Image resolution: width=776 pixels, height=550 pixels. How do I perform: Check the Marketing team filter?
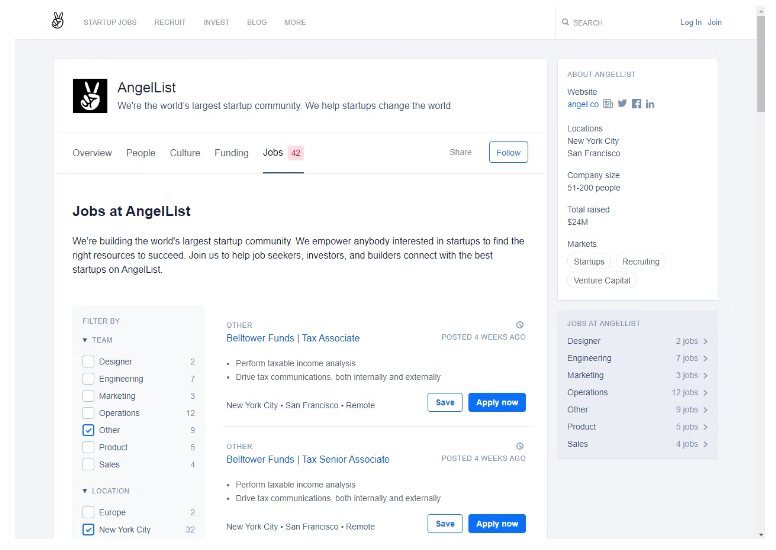coord(88,396)
